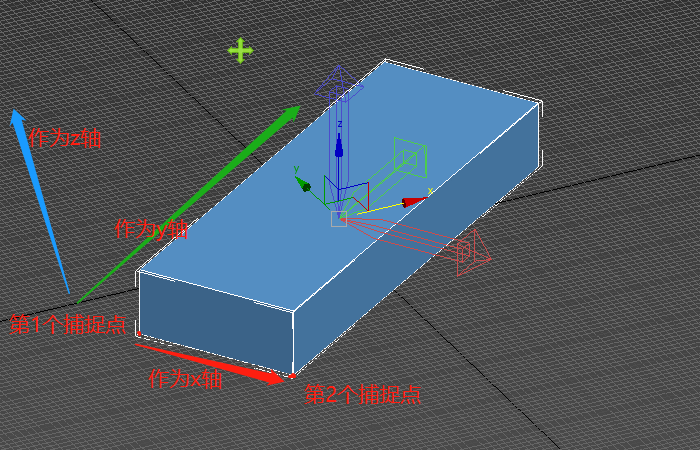This screenshot has width=700, height=450.
Task: Select the red X-axis gizmo arrowhead
Action: pos(413,202)
